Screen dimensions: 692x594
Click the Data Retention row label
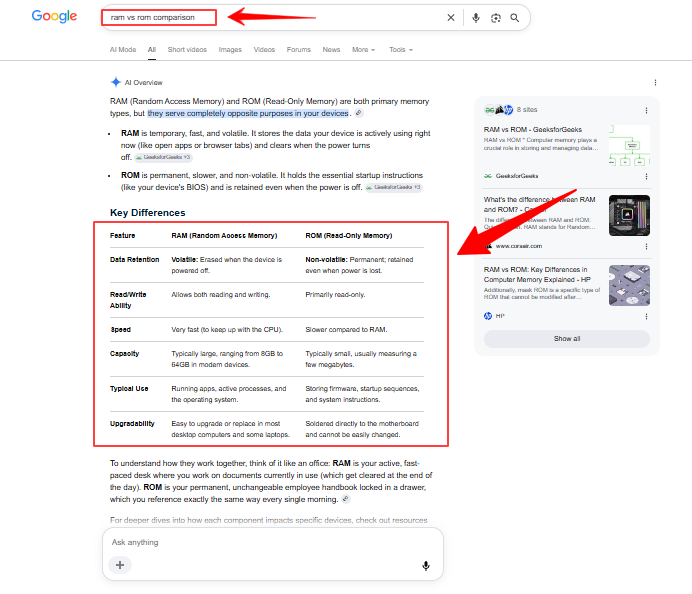[x=135, y=259]
